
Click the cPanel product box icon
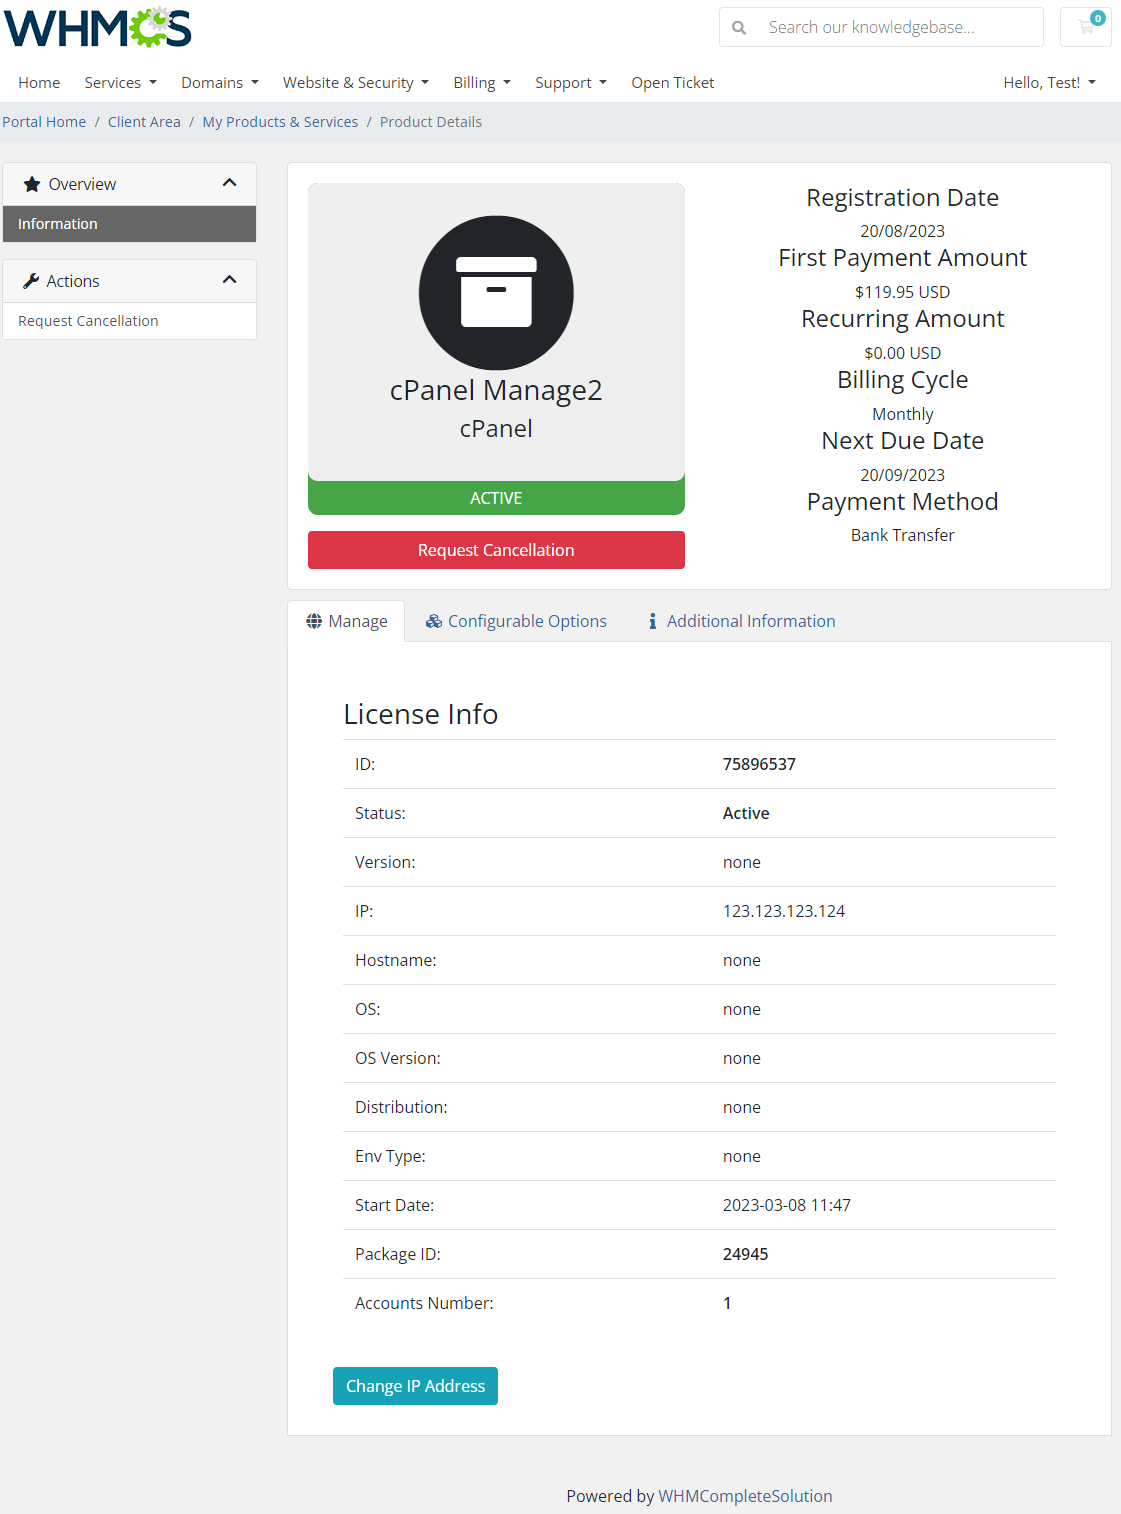click(496, 293)
